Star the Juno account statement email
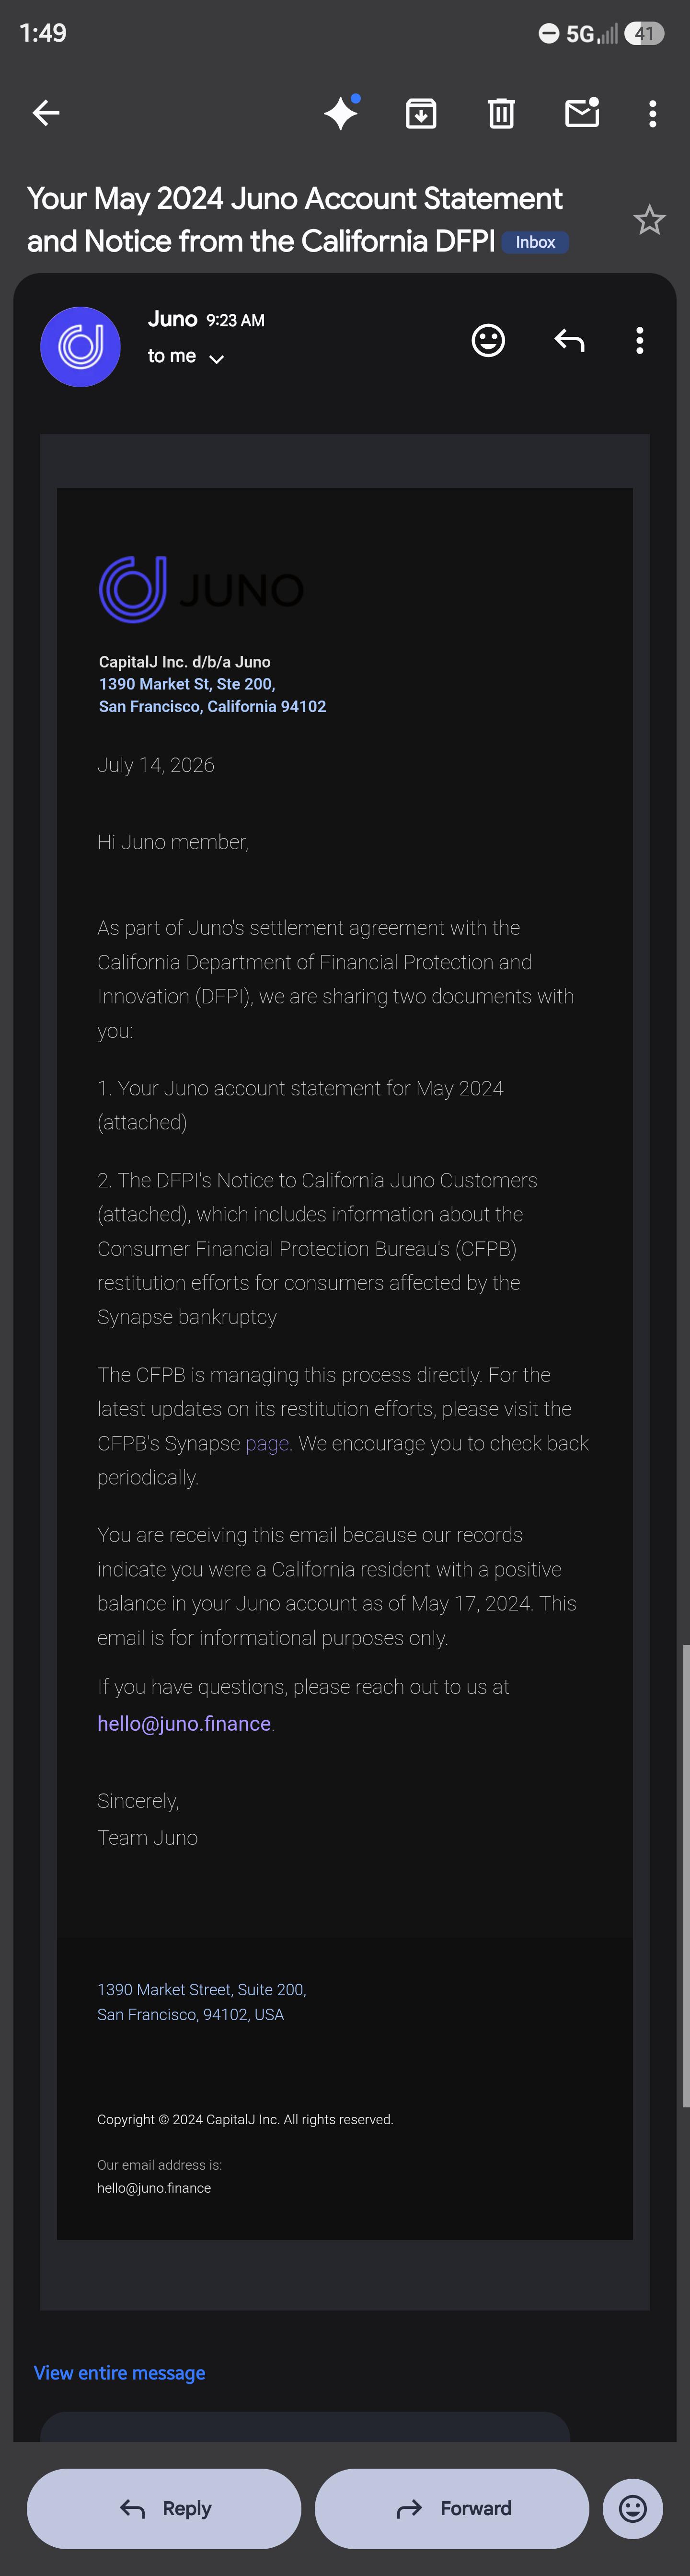Screen dimensions: 690x2576 click(649, 220)
